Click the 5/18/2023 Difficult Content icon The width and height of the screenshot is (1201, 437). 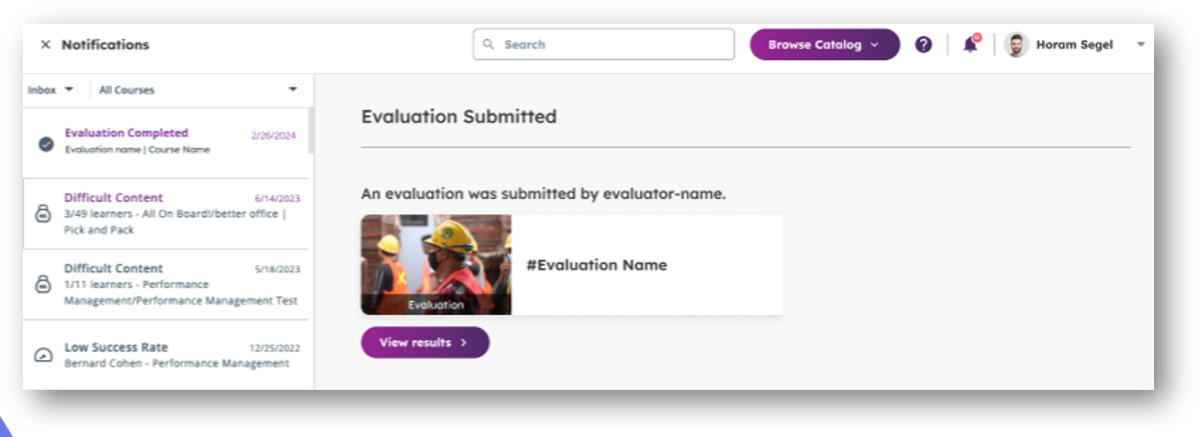click(x=44, y=285)
